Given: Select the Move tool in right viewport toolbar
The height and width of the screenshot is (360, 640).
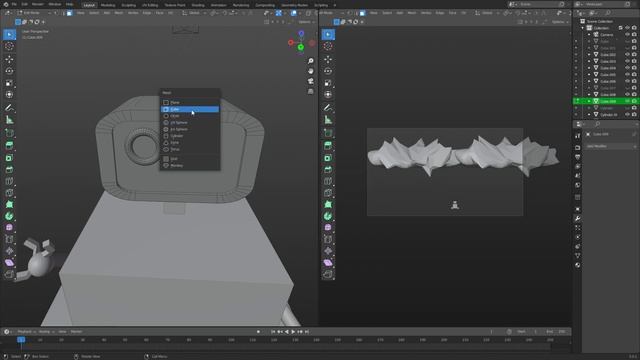Looking at the screenshot, I should [x=328, y=59].
